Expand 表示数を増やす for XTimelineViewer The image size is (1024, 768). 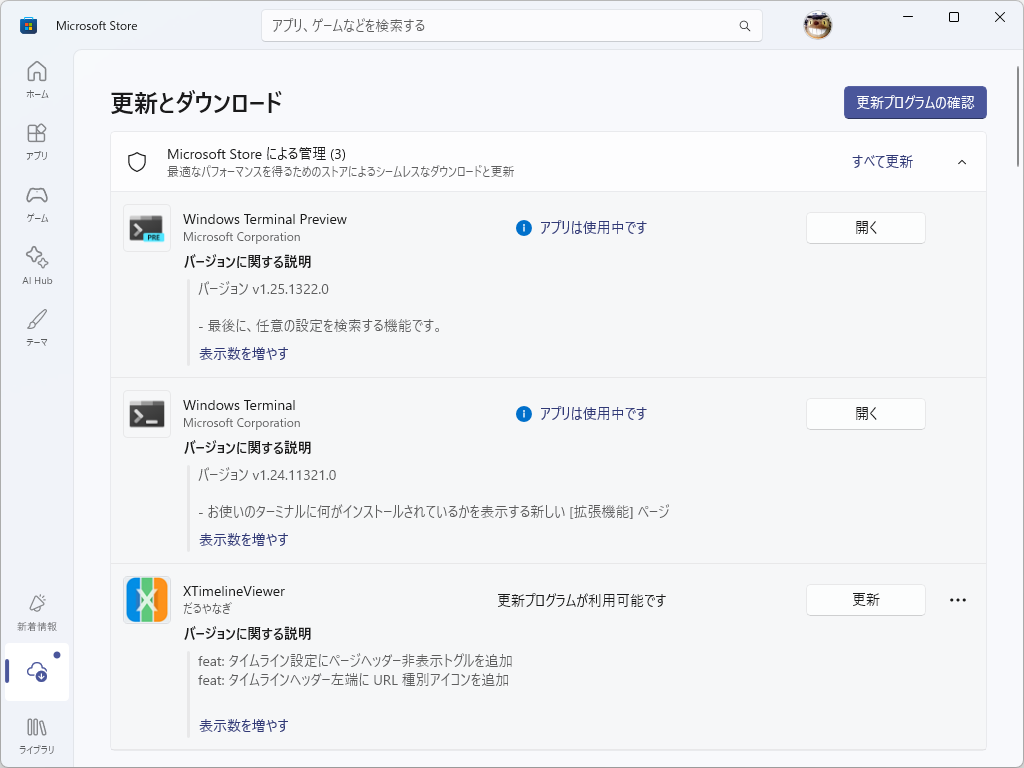point(244,726)
